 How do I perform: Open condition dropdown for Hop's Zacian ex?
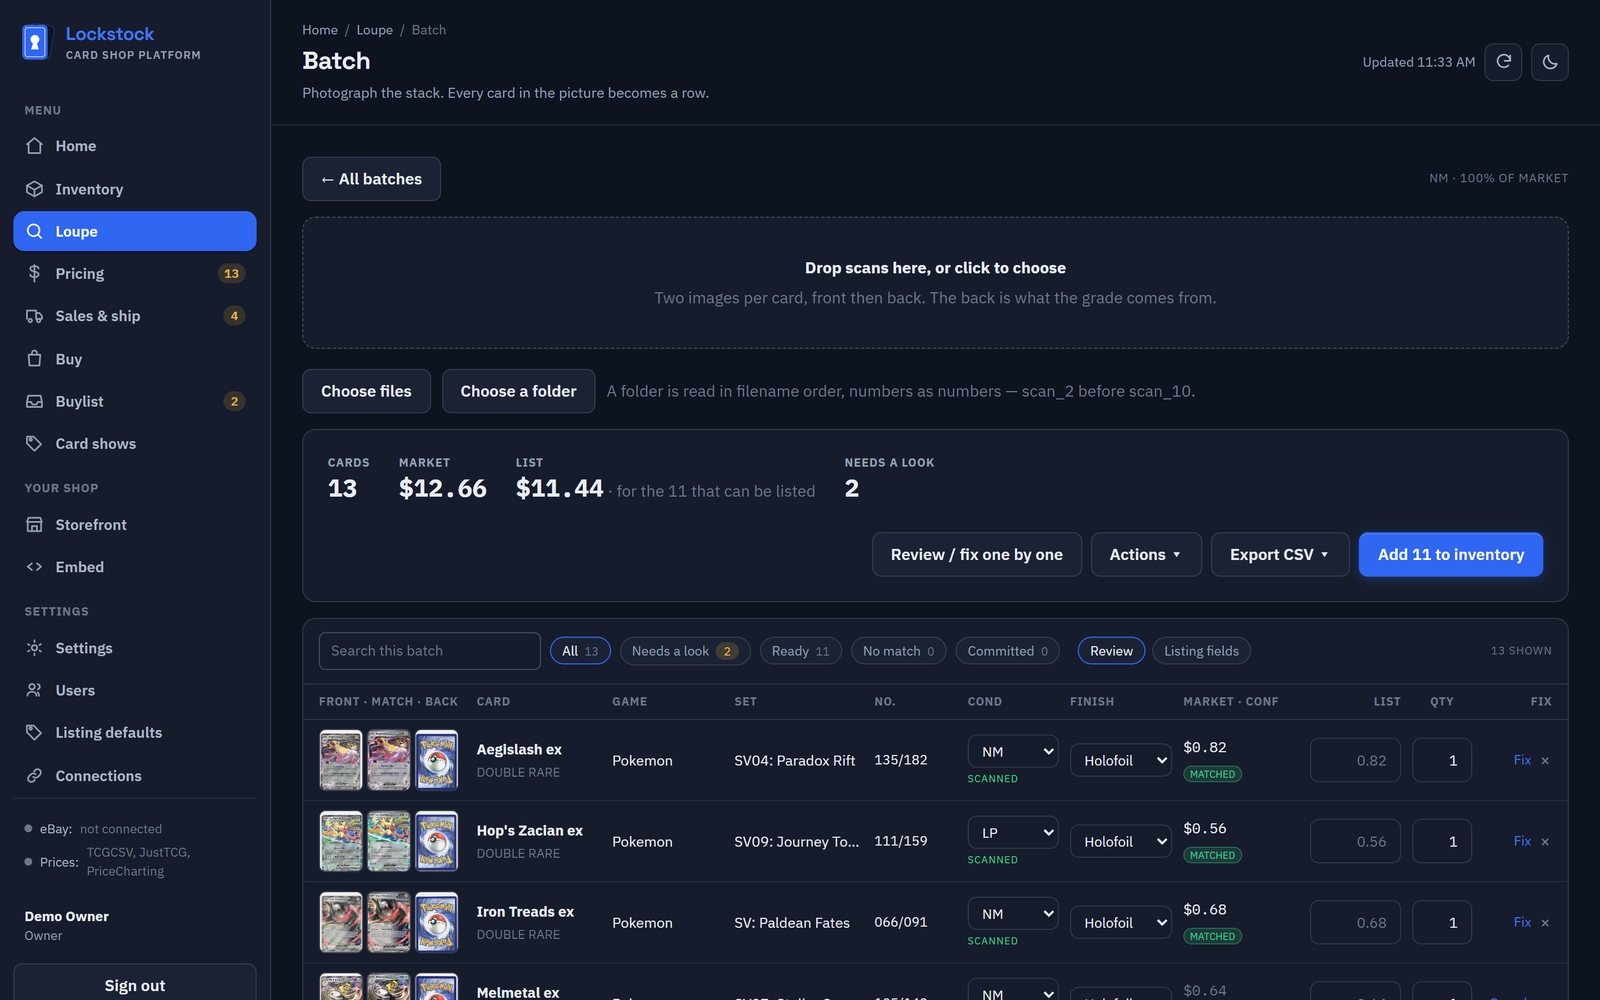pos(1013,832)
